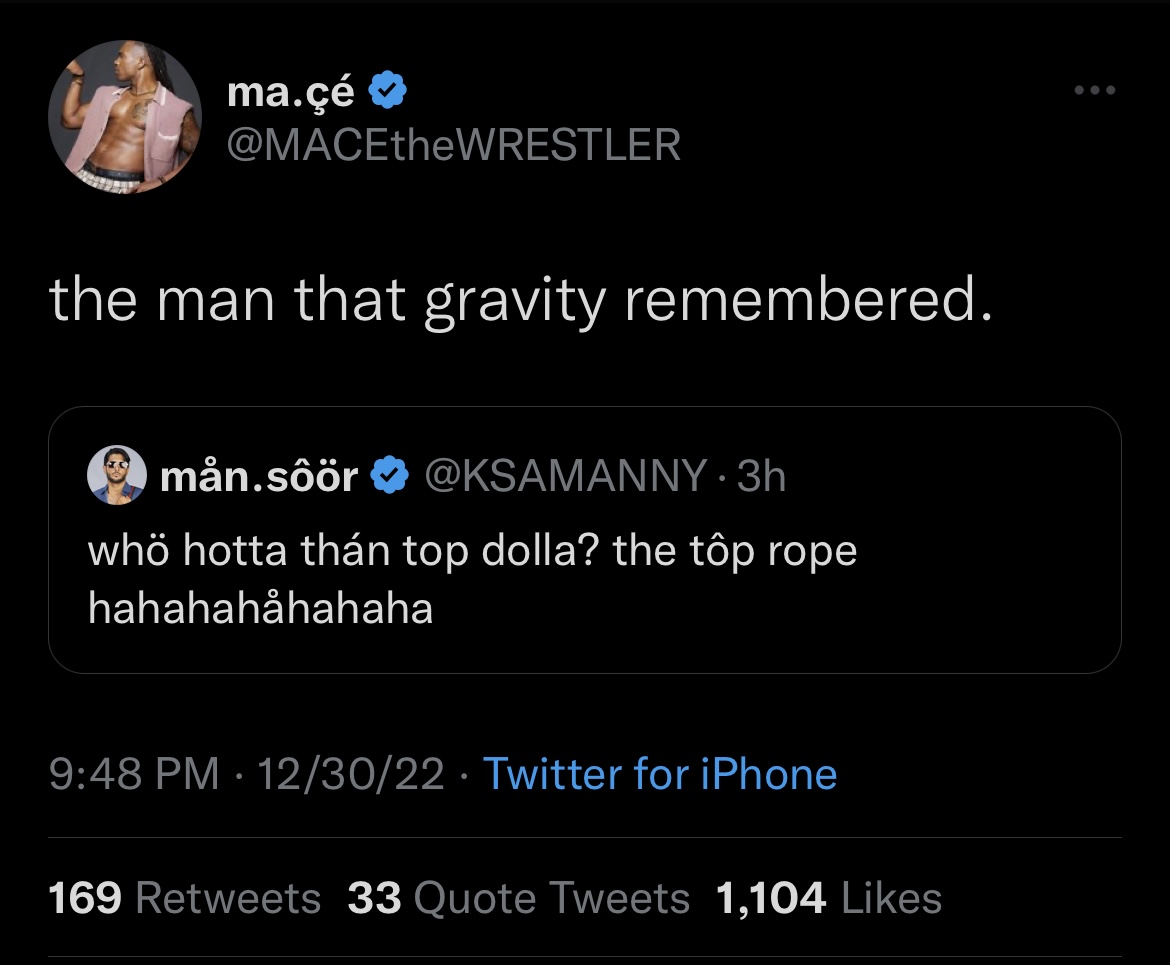Click the 12/30/22 tweet date
Screen dimensions: 1170x965
click(x=350, y=774)
